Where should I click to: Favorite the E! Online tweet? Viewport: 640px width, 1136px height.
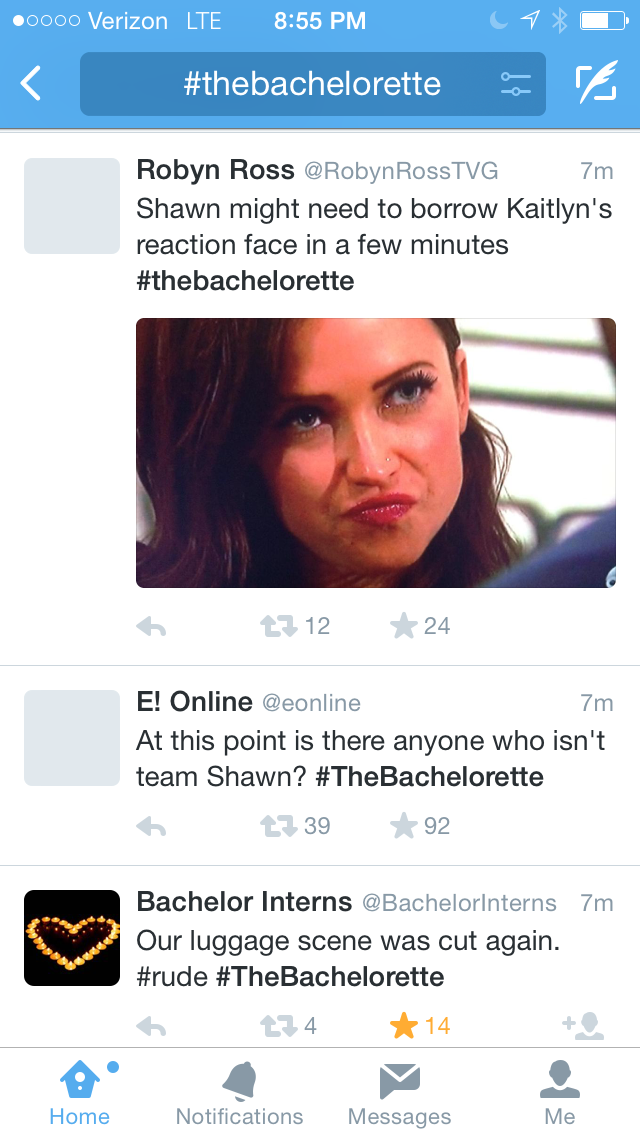(403, 827)
